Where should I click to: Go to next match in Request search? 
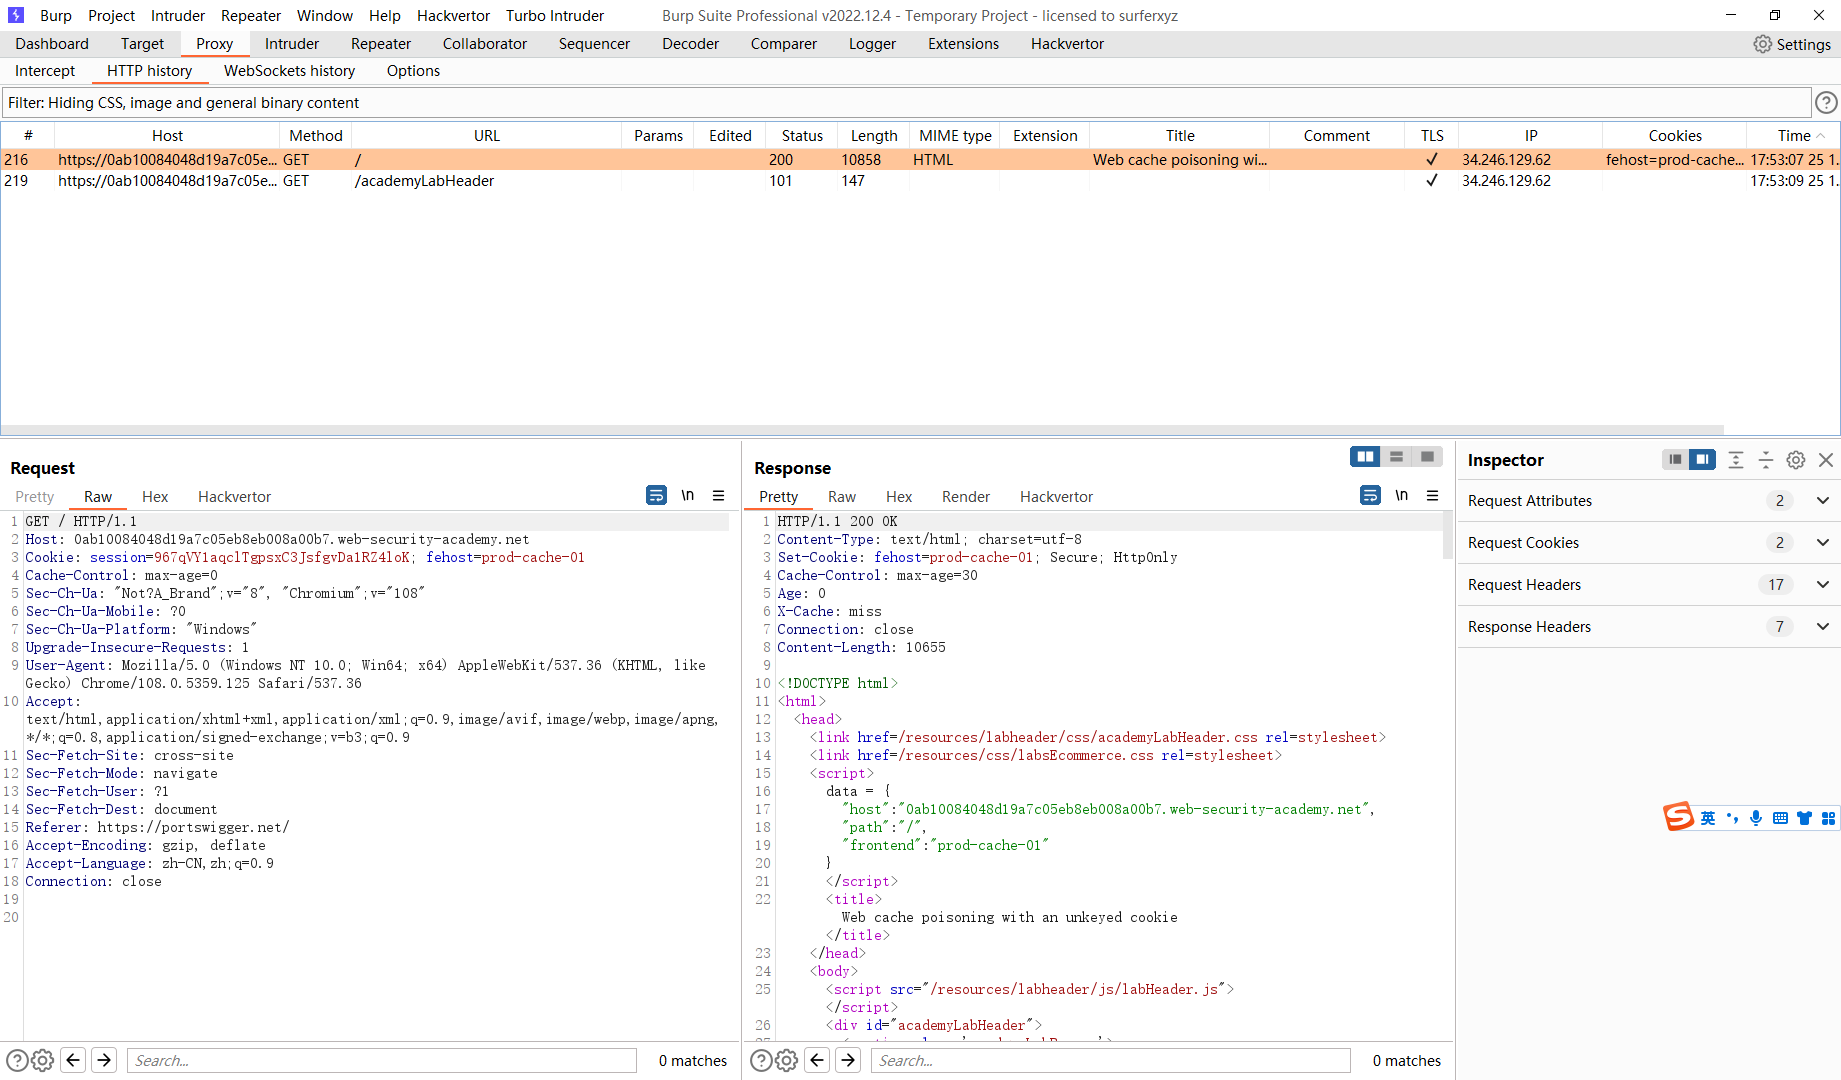pyautogui.click(x=104, y=1060)
